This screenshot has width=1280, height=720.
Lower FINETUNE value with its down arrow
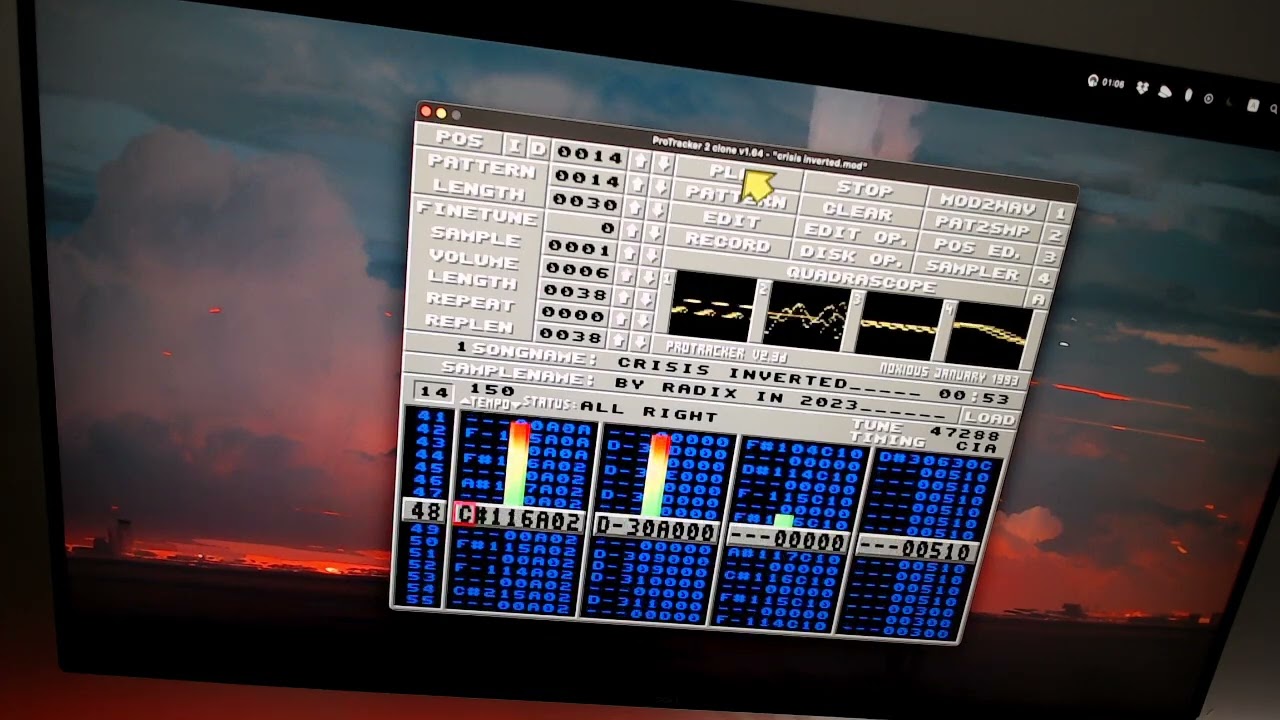click(655, 232)
